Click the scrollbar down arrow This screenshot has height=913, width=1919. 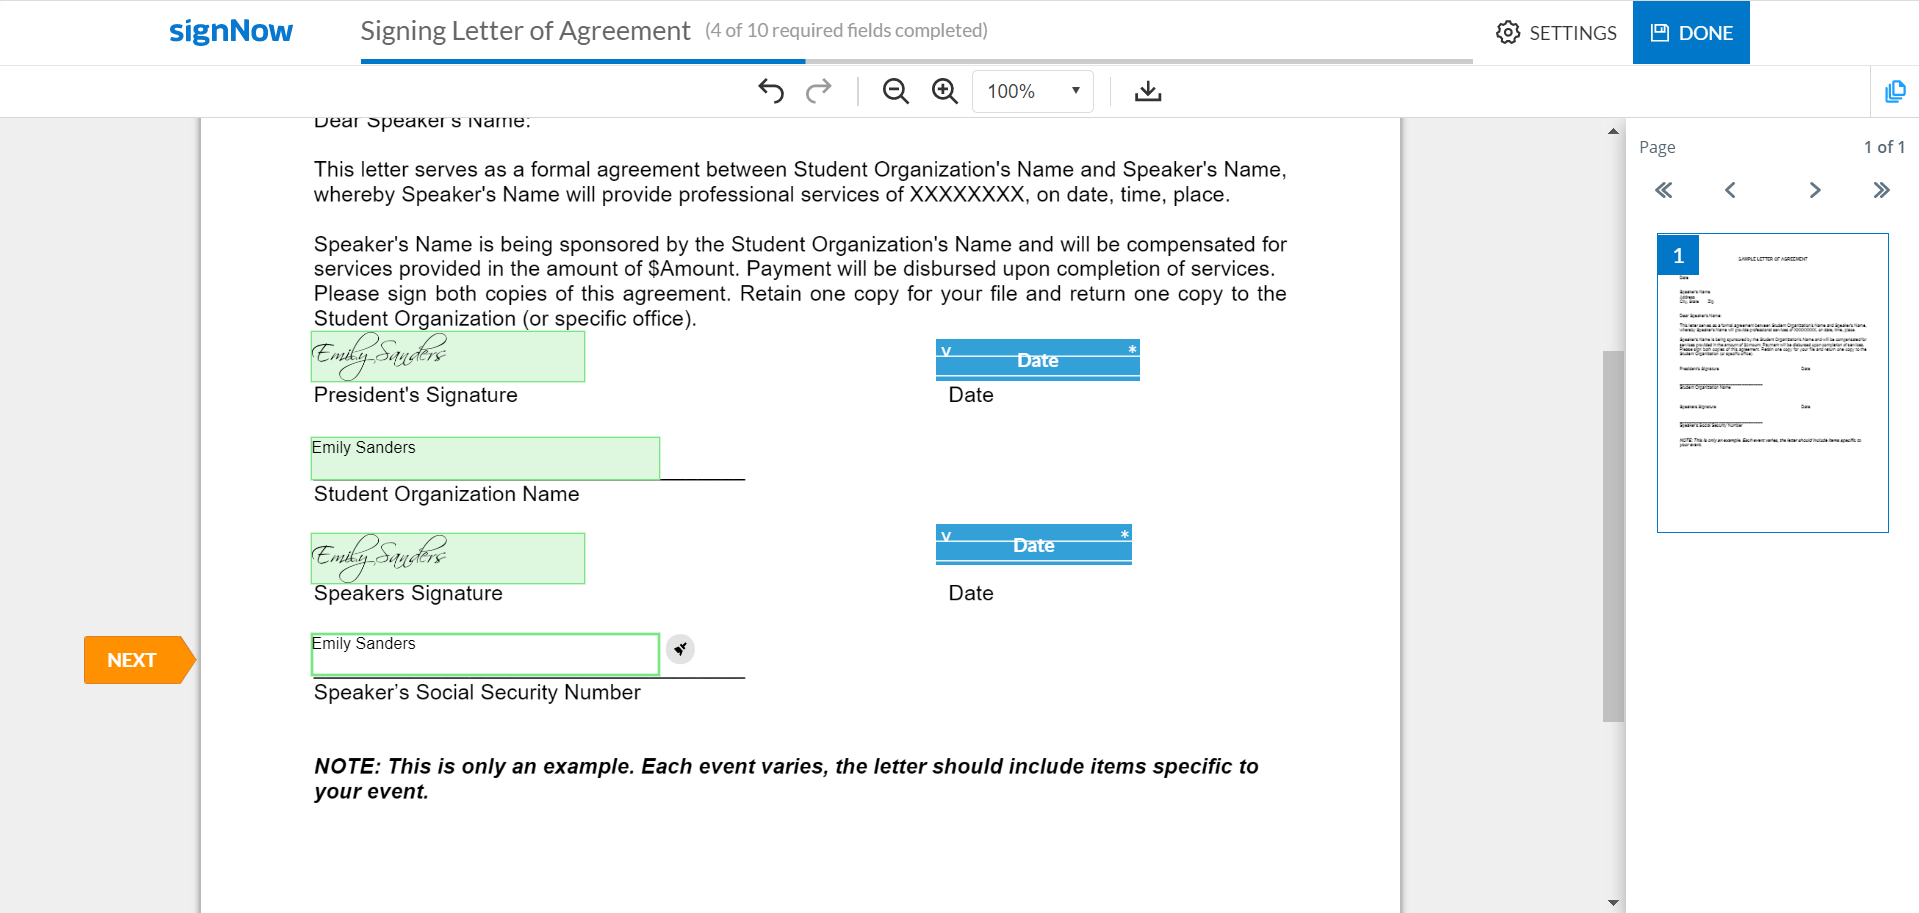click(x=1613, y=902)
